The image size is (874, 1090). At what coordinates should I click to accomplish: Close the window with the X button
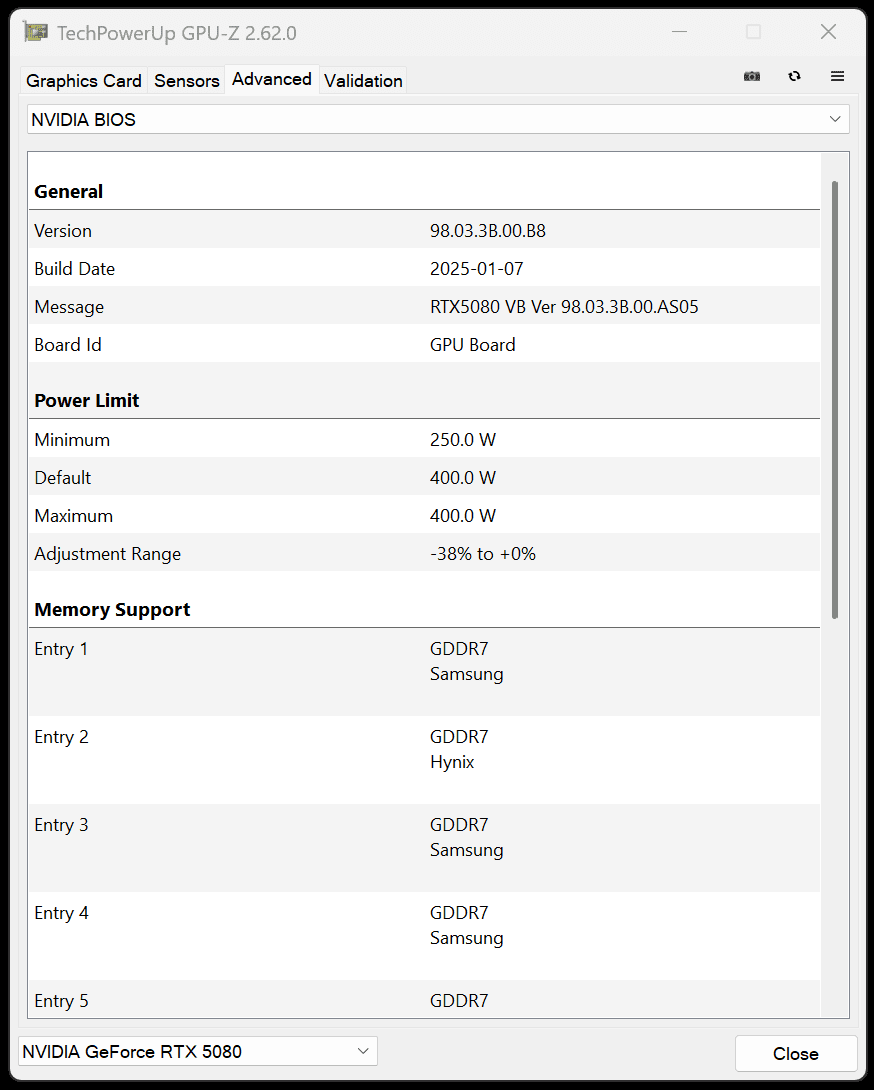click(x=828, y=32)
